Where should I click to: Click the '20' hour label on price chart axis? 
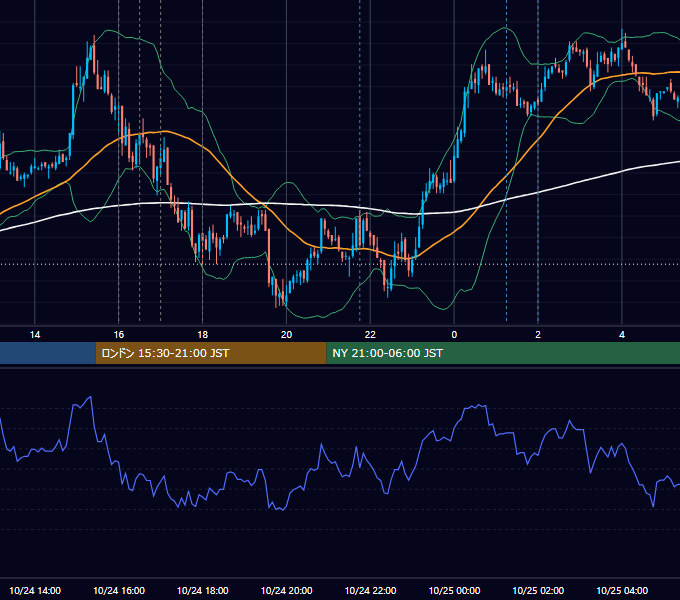(x=286, y=335)
